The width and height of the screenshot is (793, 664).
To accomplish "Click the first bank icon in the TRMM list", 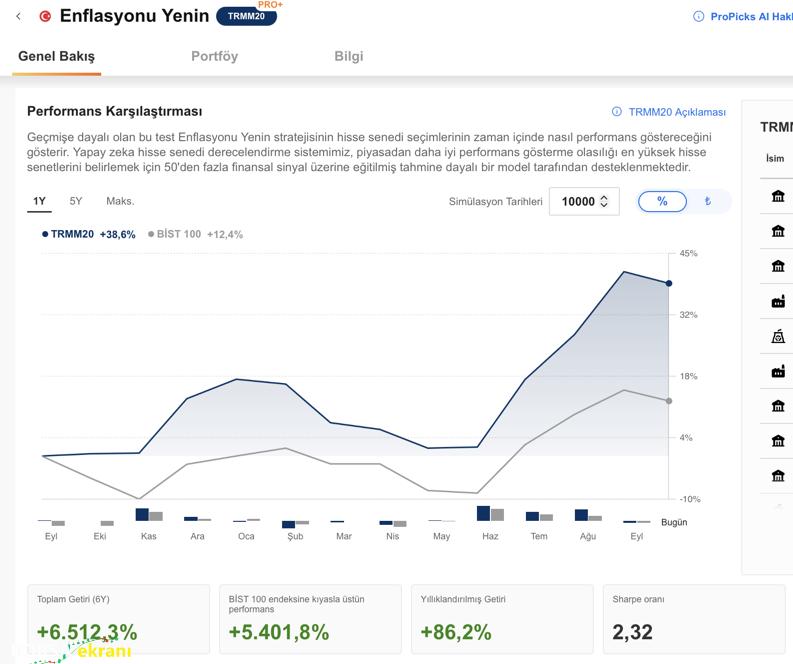I will point(778,196).
